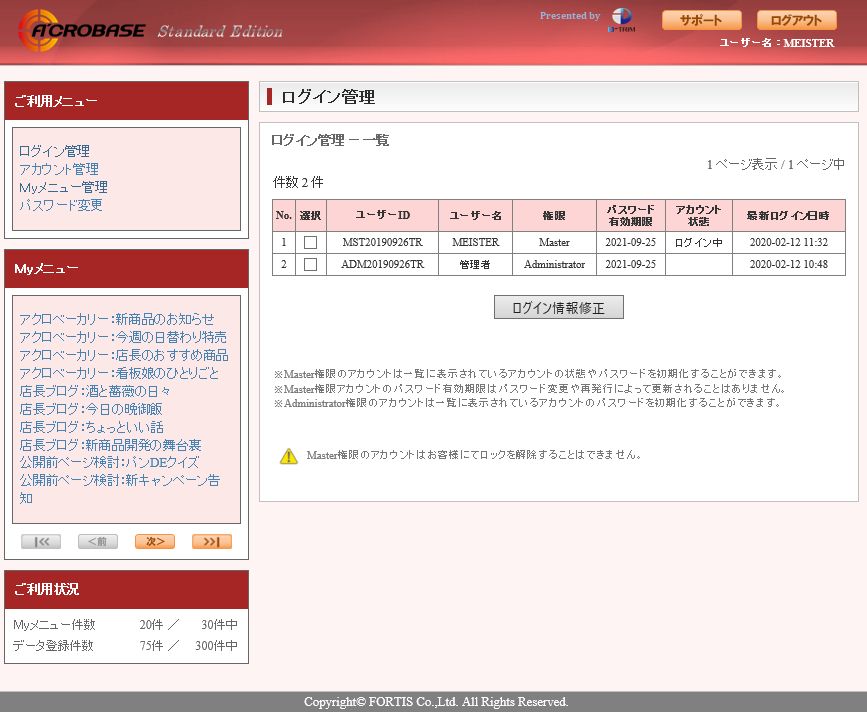
Task: Go to previous My menu page
Action: [x=98, y=542]
